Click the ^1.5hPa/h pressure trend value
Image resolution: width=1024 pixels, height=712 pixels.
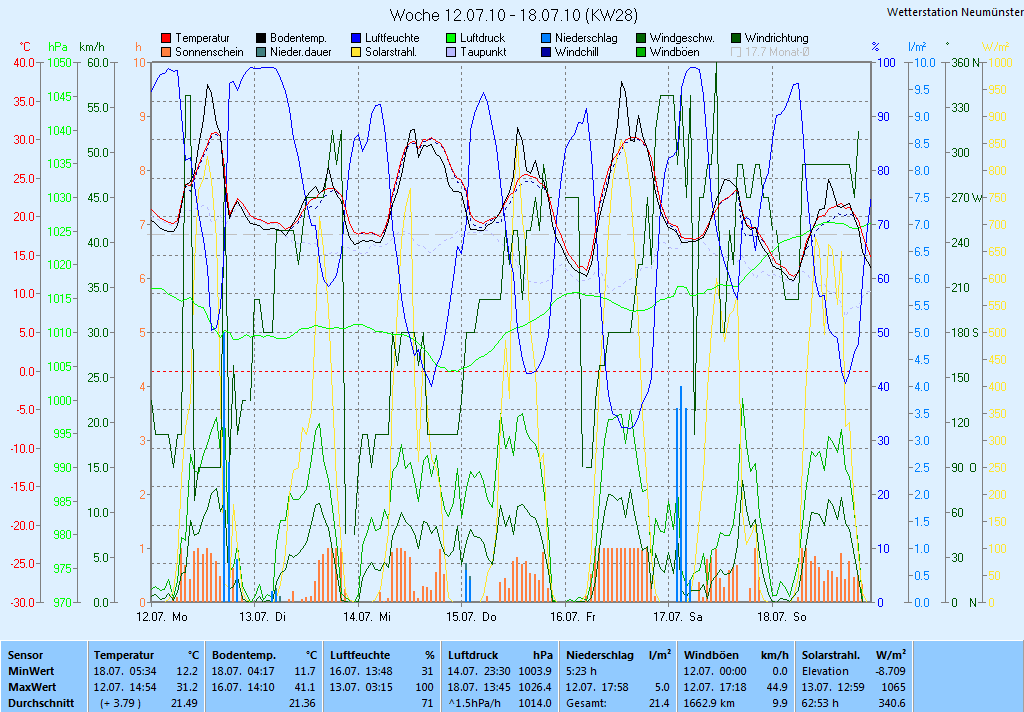[475, 704]
